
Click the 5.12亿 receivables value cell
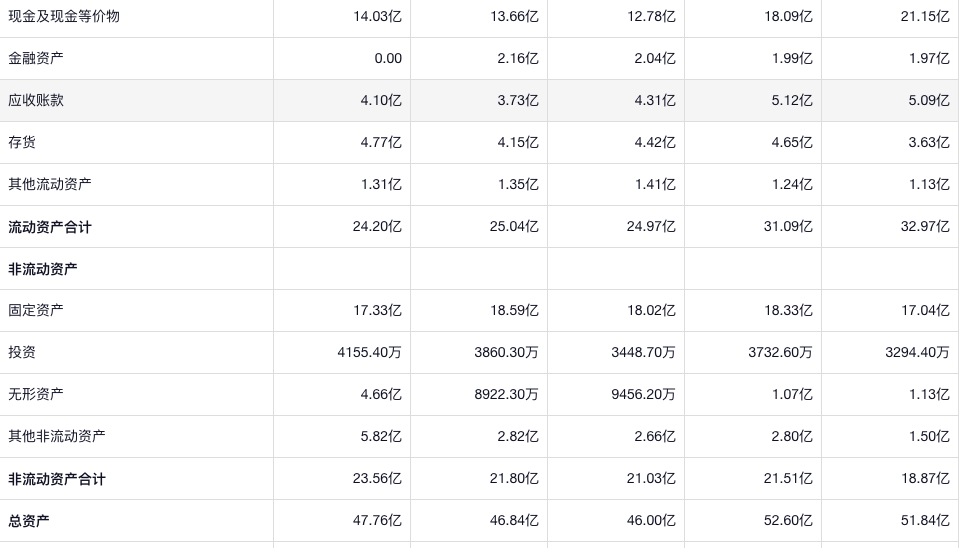[792, 100]
